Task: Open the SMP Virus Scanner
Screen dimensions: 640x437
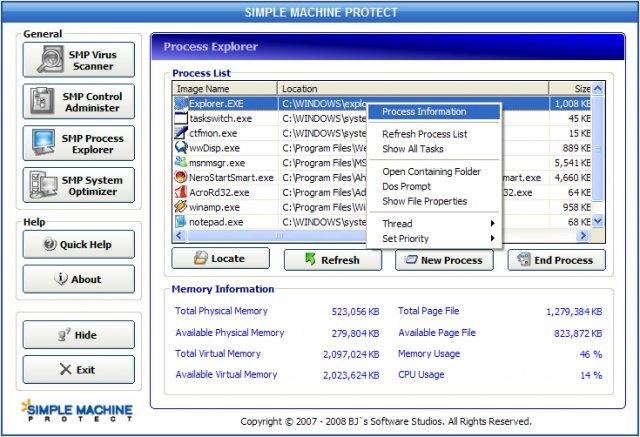Action: pyautogui.click(x=79, y=60)
